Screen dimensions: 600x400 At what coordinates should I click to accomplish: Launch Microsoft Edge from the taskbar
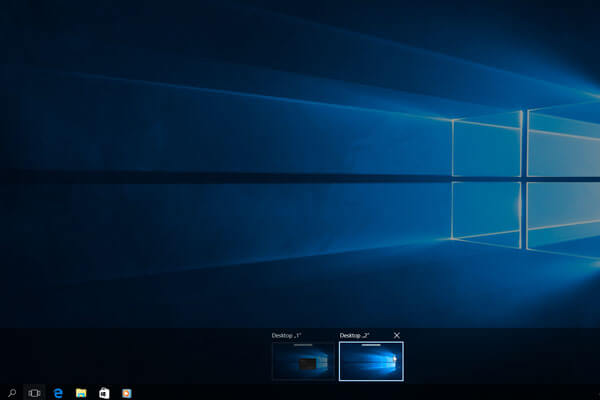click(58, 393)
